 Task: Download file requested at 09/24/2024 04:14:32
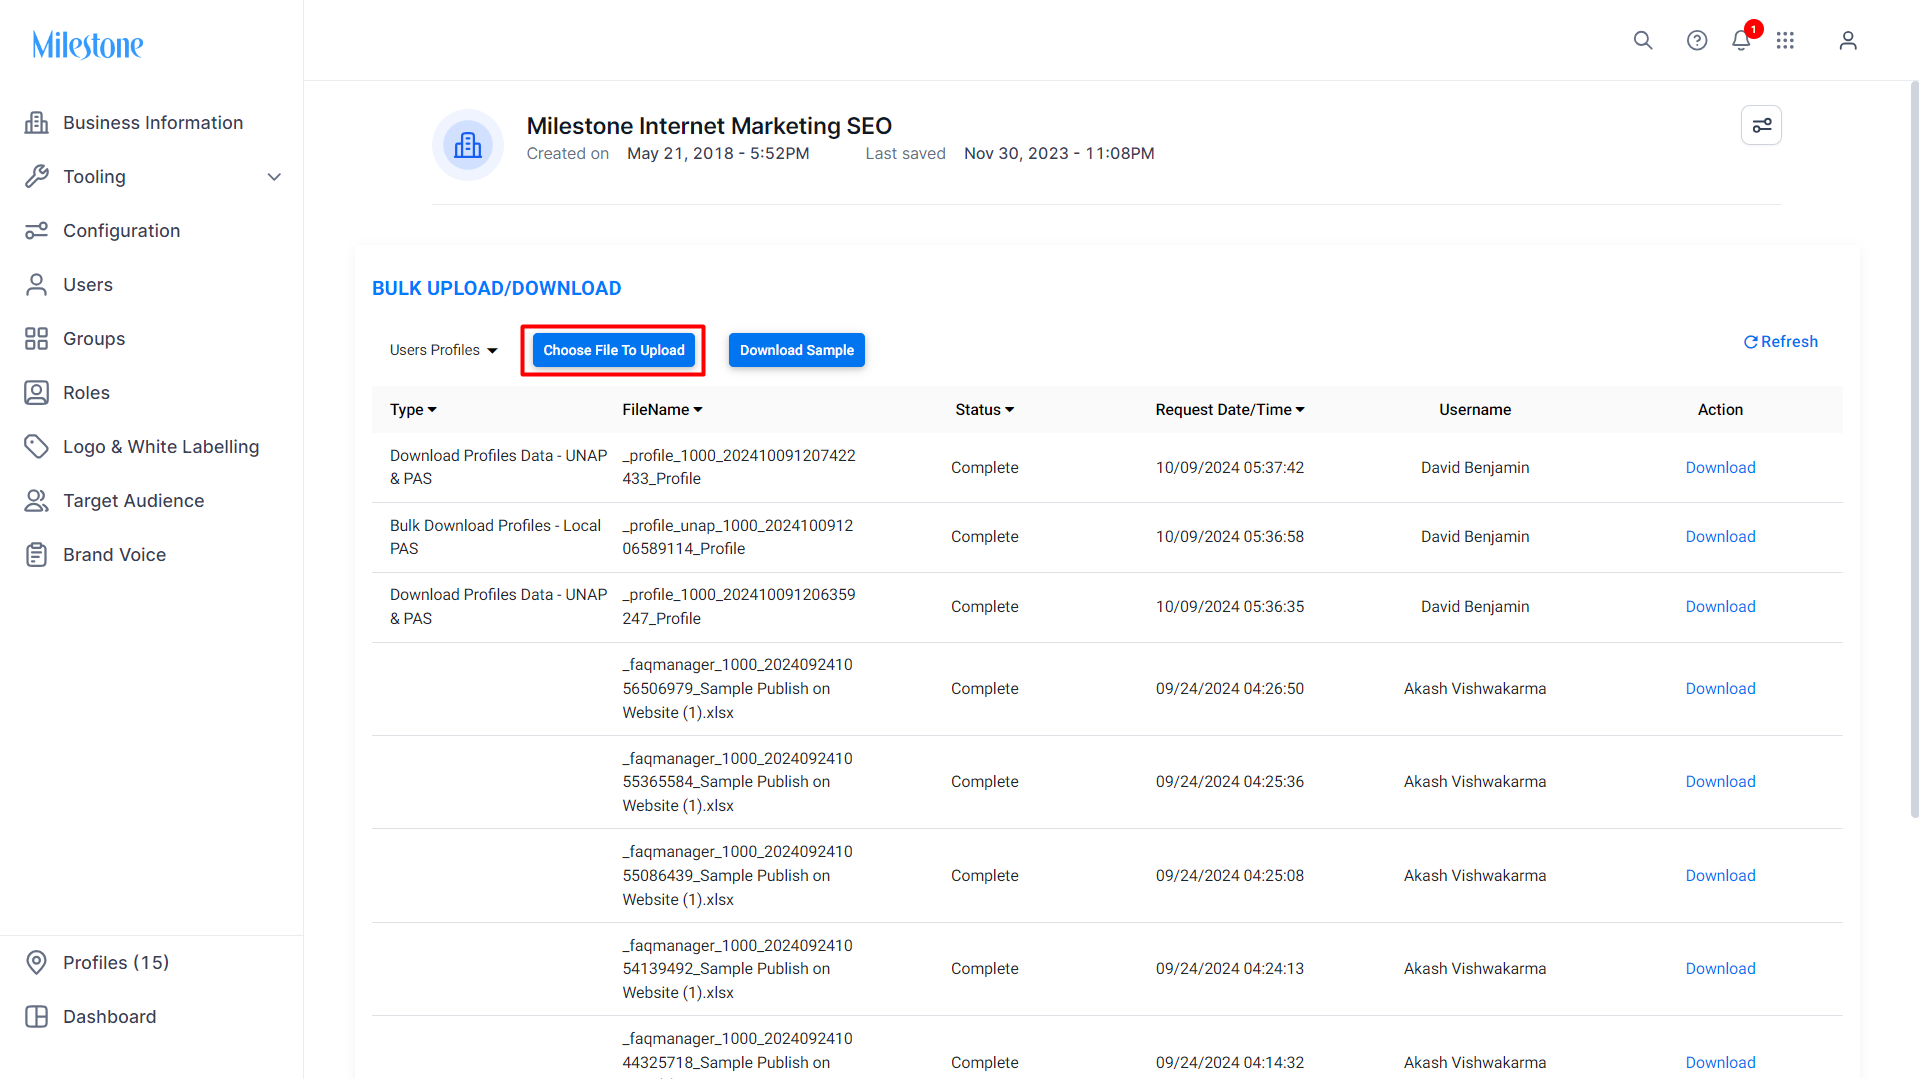click(1720, 1062)
